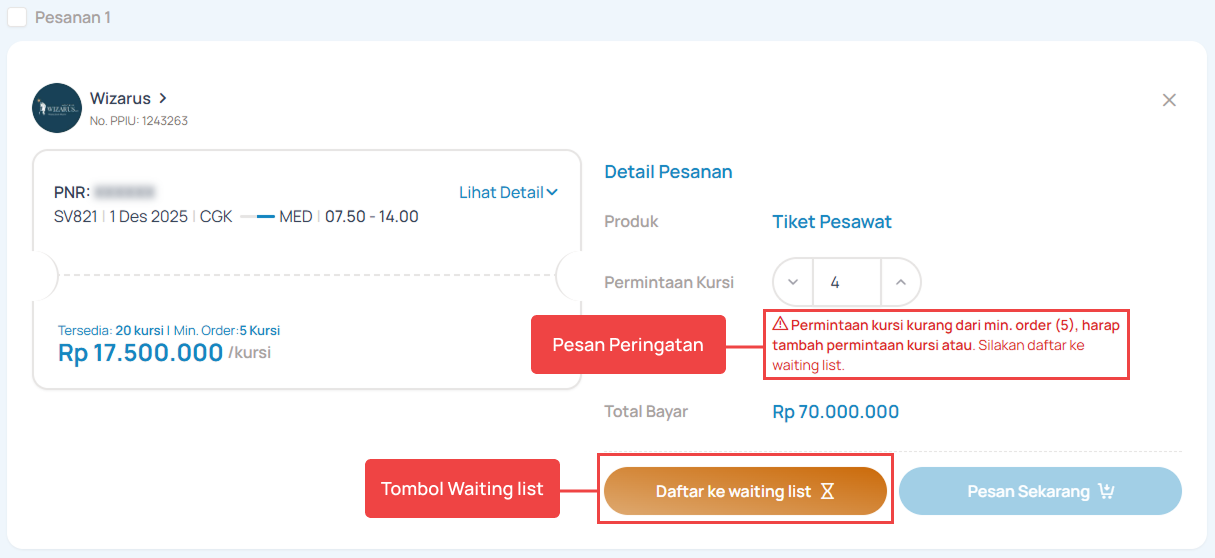This screenshot has height=558, width=1215.
Task: Click the red Pesan Peringatan label
Action: (628, 345)
